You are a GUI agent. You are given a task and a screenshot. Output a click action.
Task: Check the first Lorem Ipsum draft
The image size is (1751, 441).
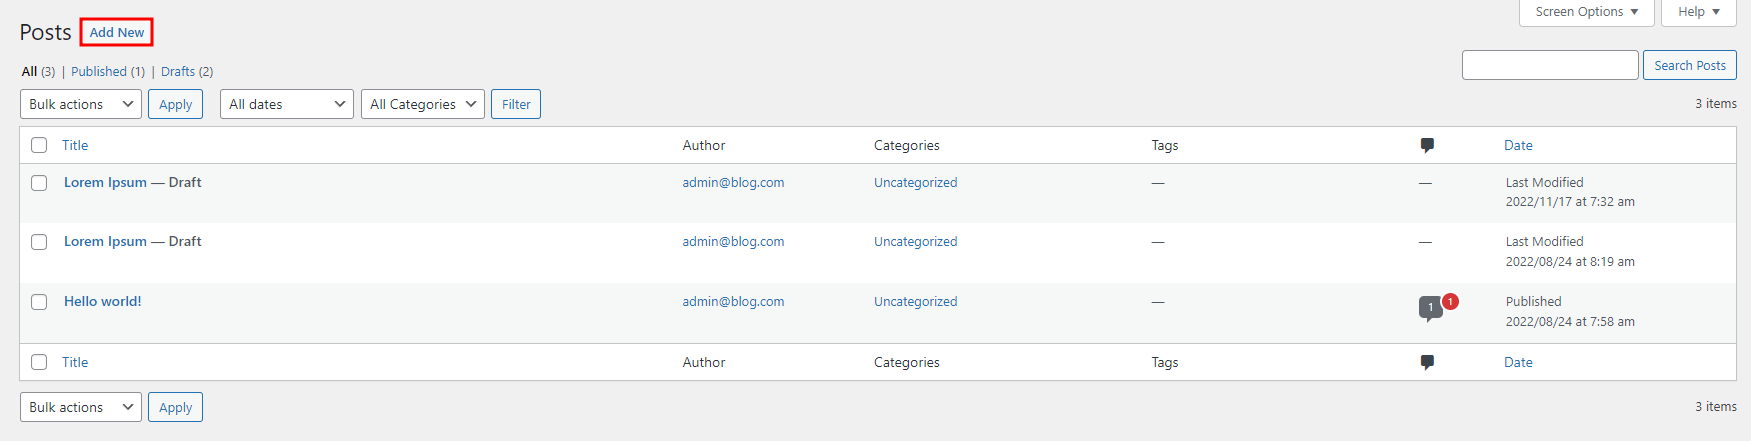39,183
